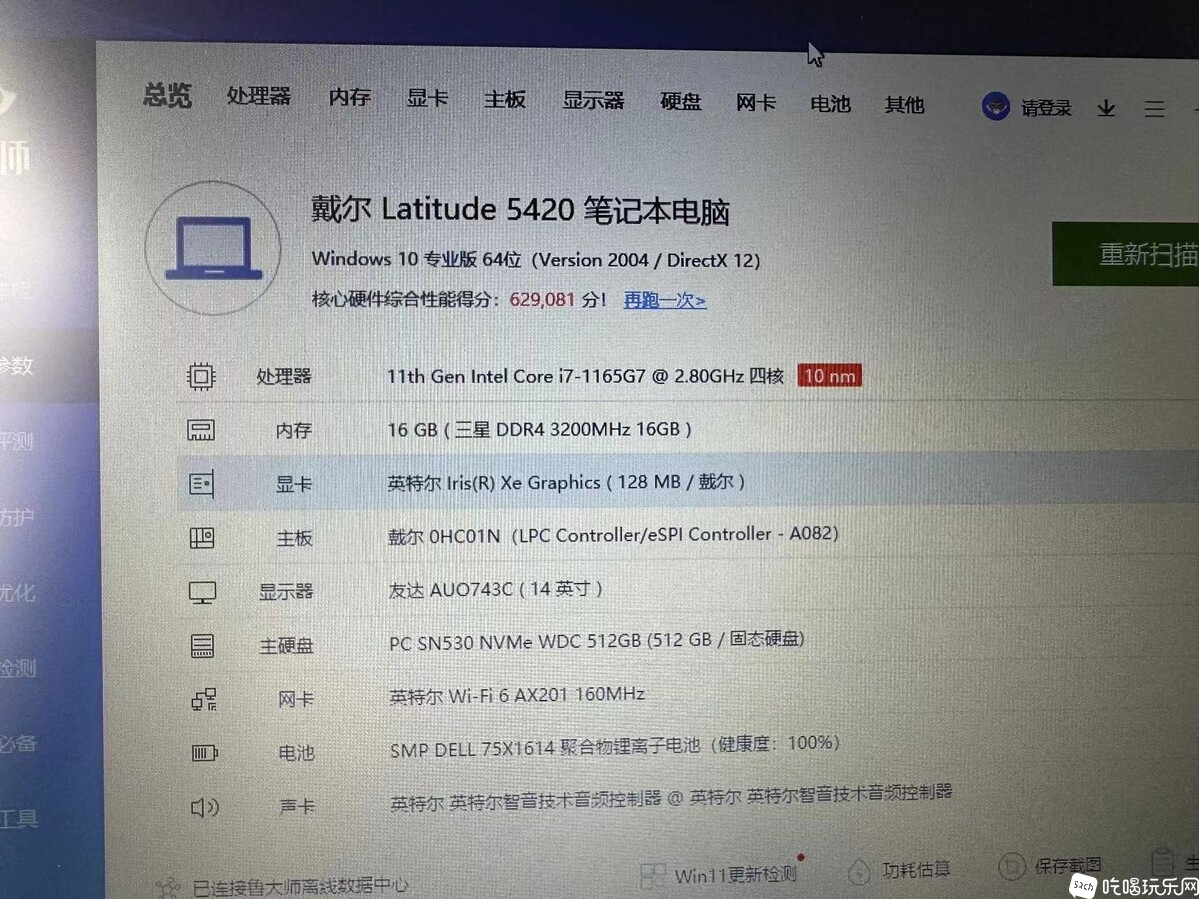The width and height of the screenshot is (1199, 899).
Task: Open the 显卡 tab
Action: [x=427, y=98]
